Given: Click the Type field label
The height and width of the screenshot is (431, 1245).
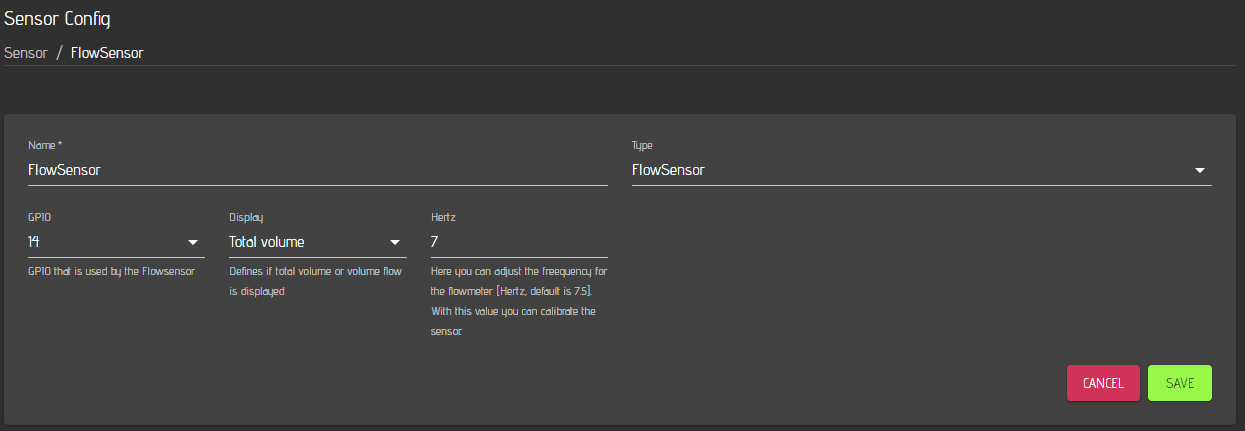Looking at the screenshot, I should pos(642,145).
